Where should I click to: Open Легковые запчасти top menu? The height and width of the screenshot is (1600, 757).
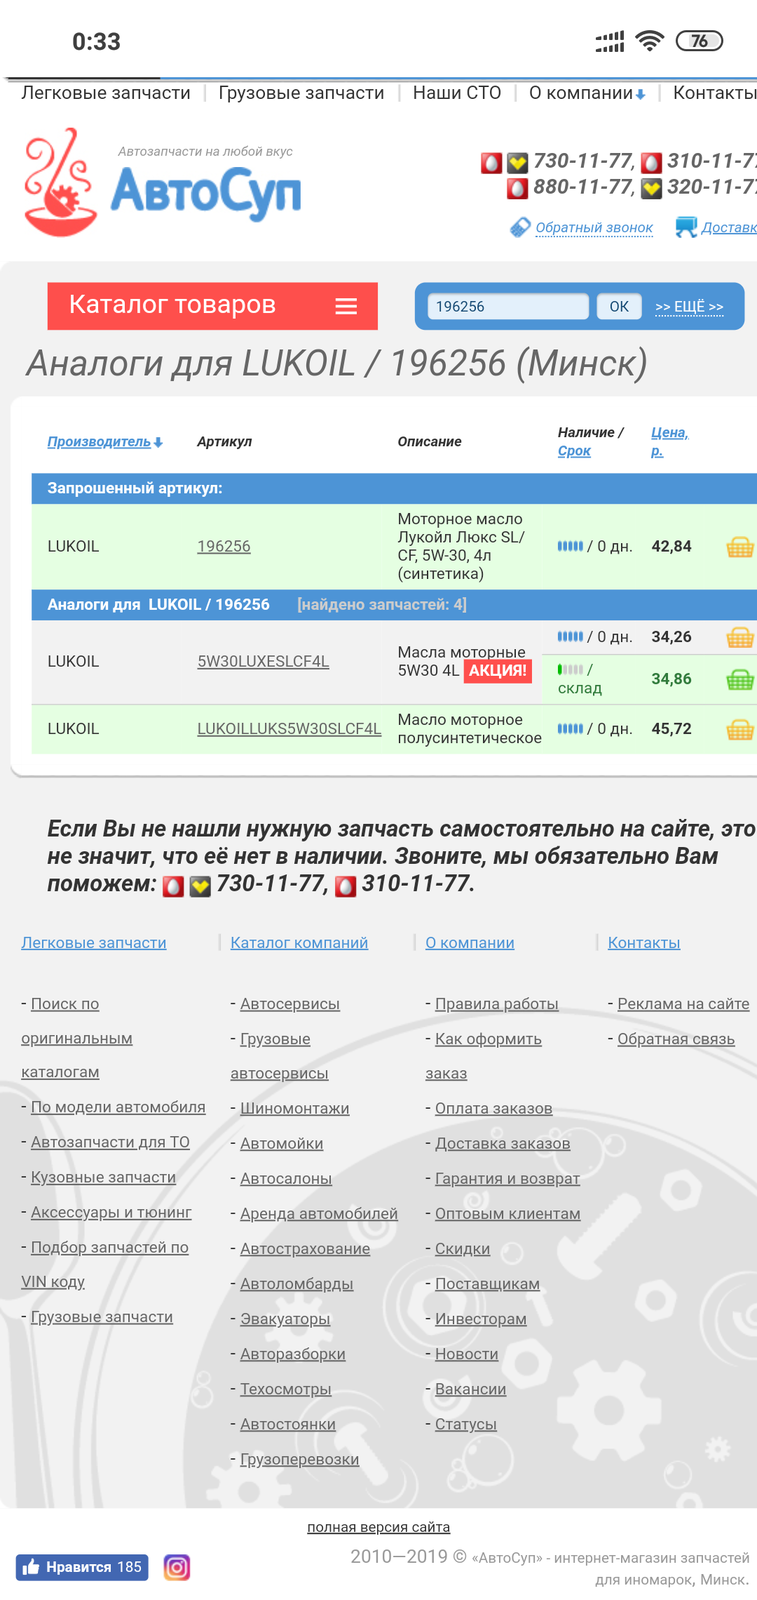(106, 93)
